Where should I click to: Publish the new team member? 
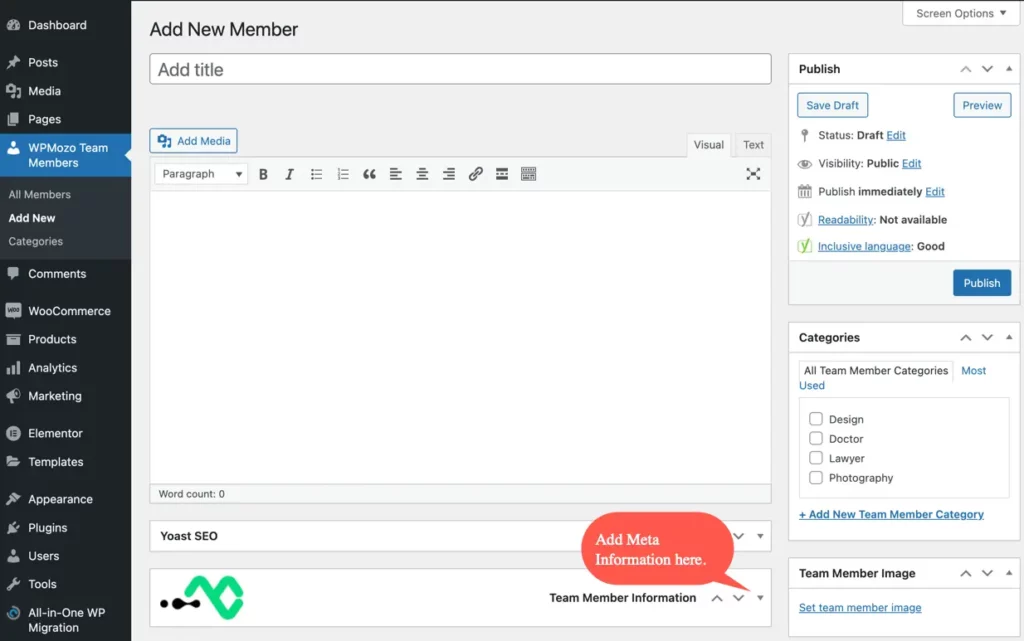(982, 283)
